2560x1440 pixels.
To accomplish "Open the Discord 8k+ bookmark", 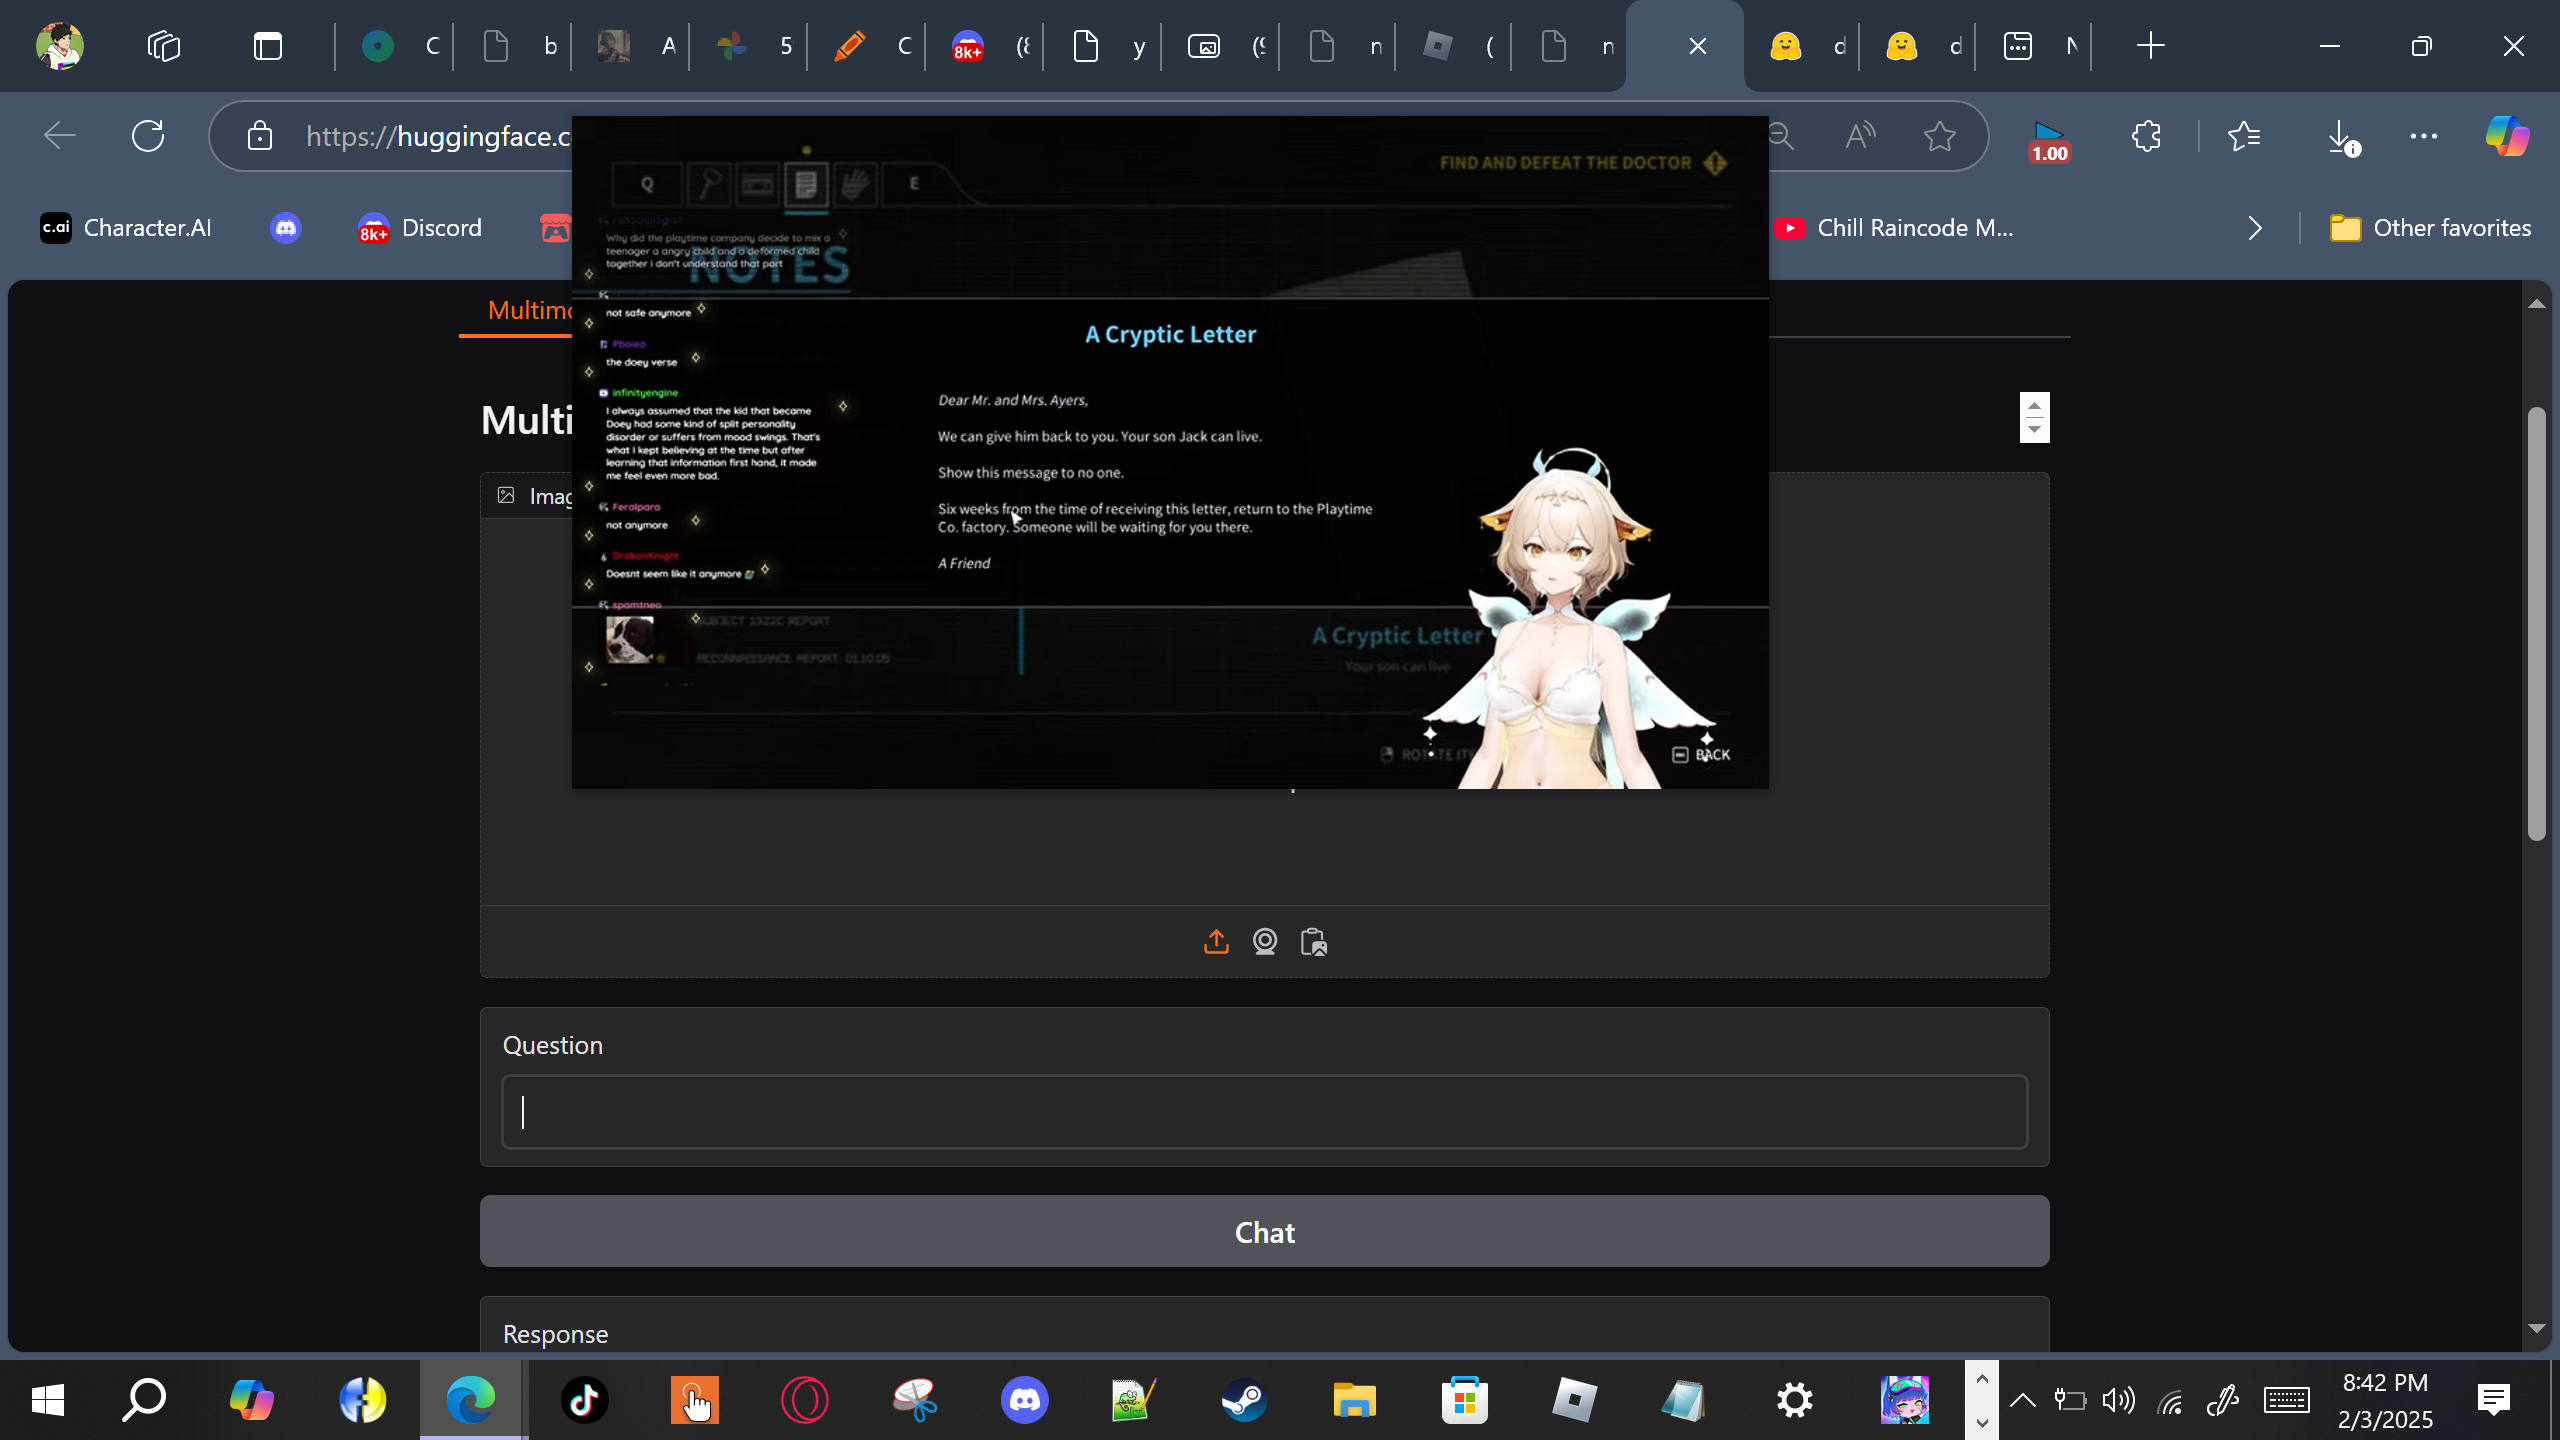I will [x=420, y=228].
